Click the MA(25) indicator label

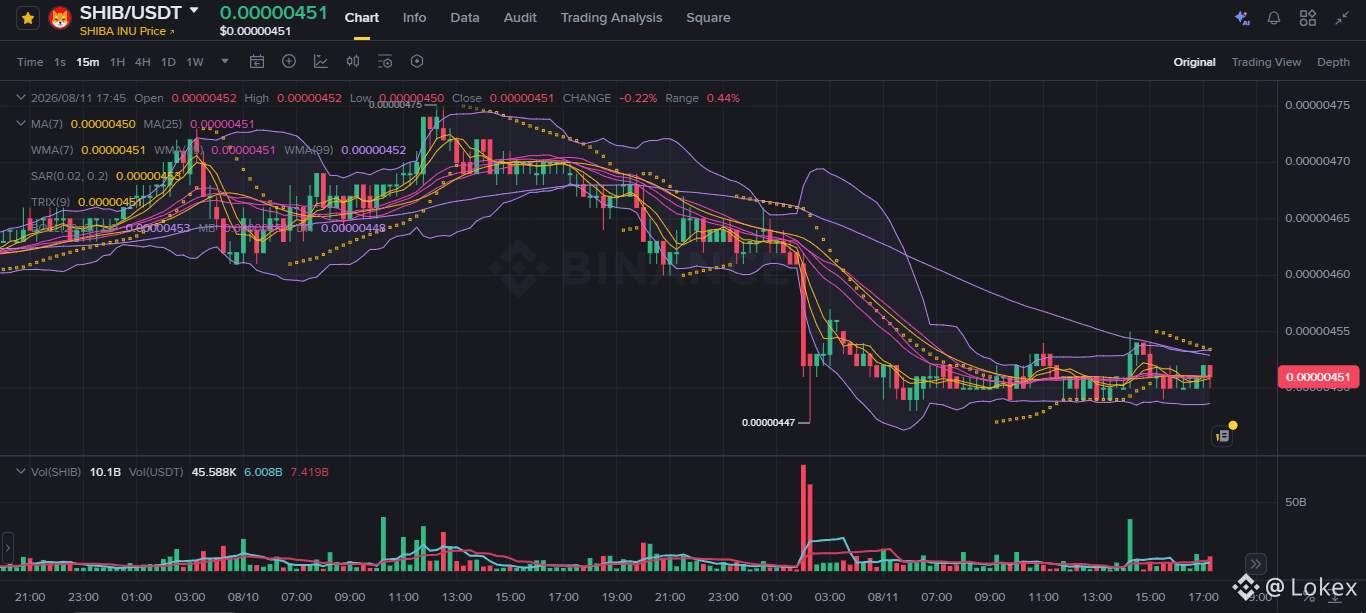pyautogui.click(x=162, y=124)
